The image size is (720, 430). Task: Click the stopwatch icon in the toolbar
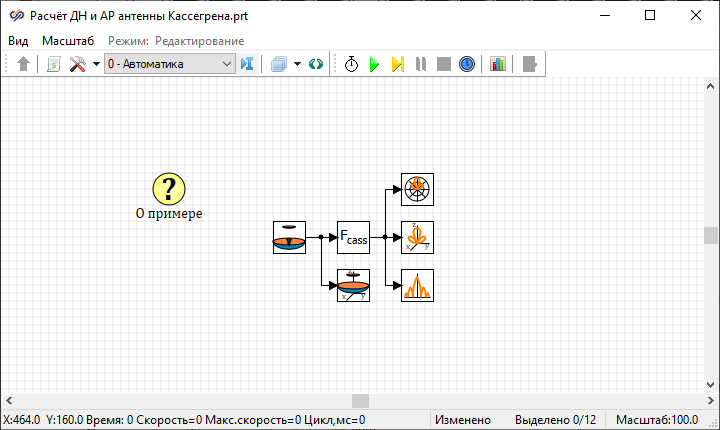(352, 64)
